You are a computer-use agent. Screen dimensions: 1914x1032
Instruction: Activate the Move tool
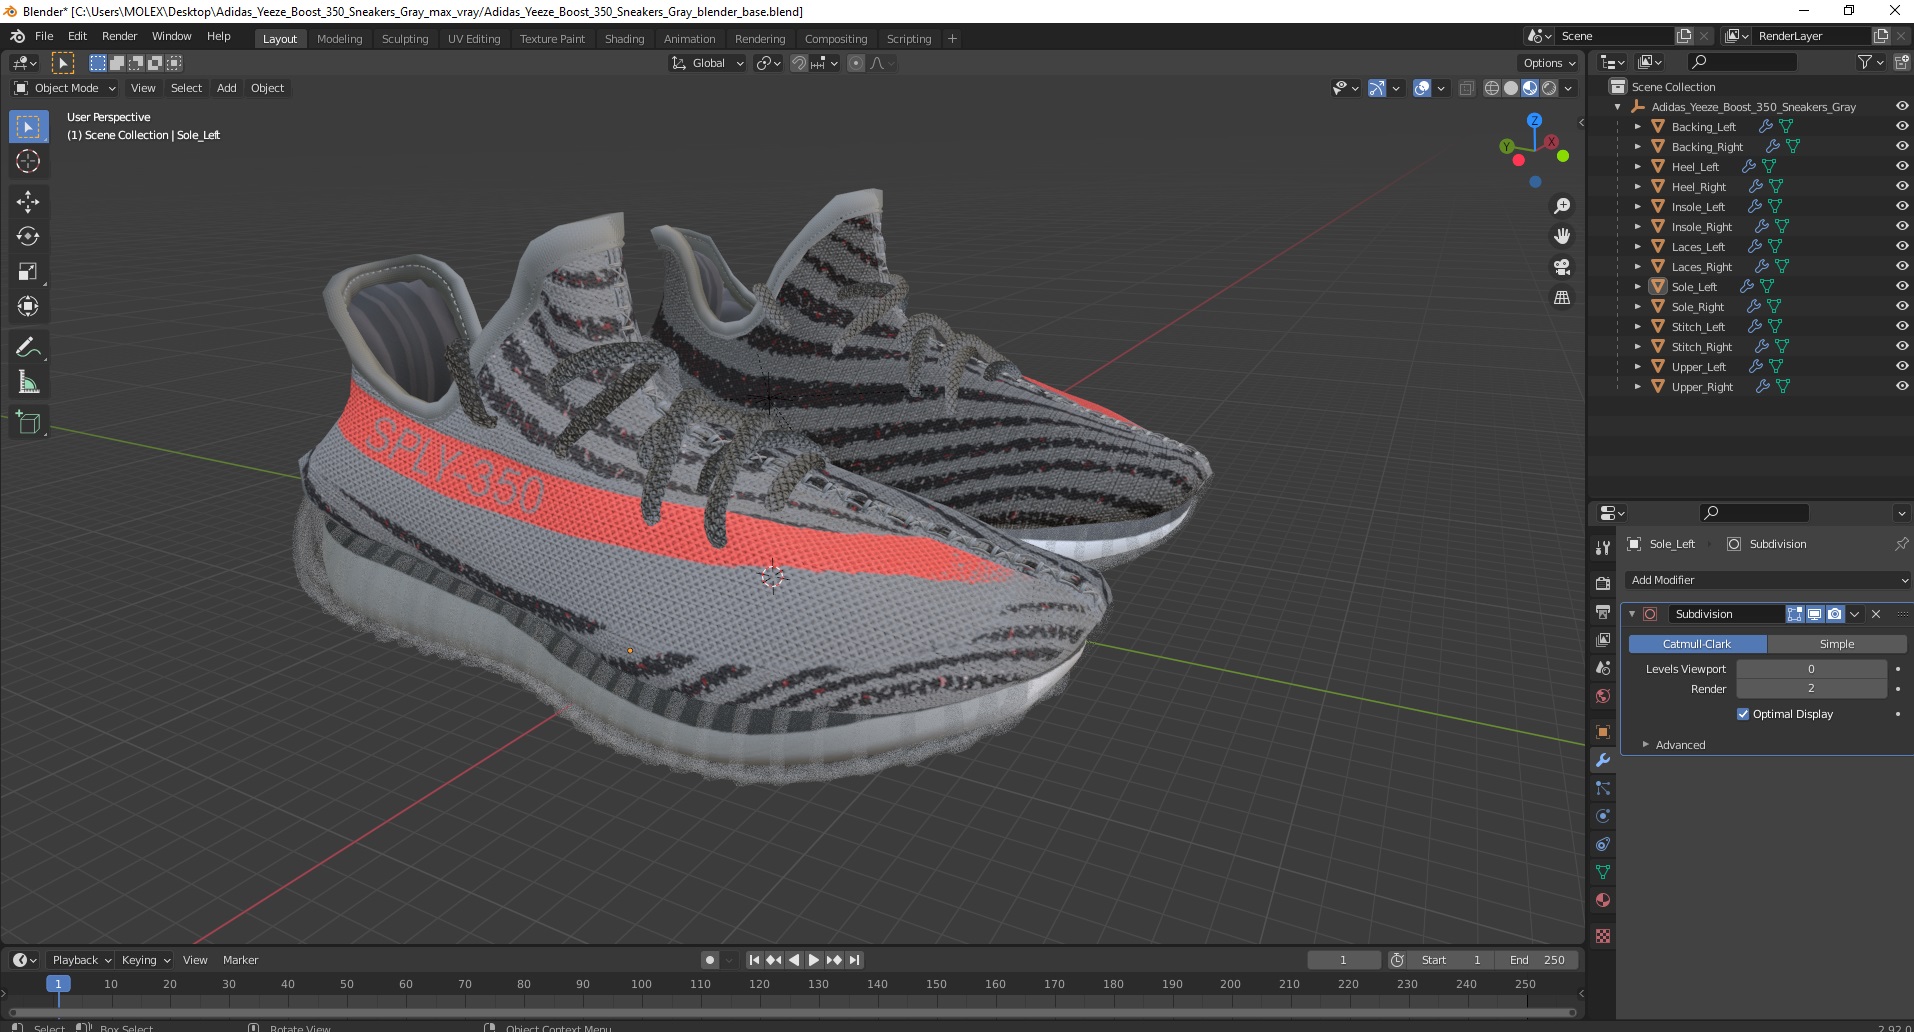[x=28, y=202]
